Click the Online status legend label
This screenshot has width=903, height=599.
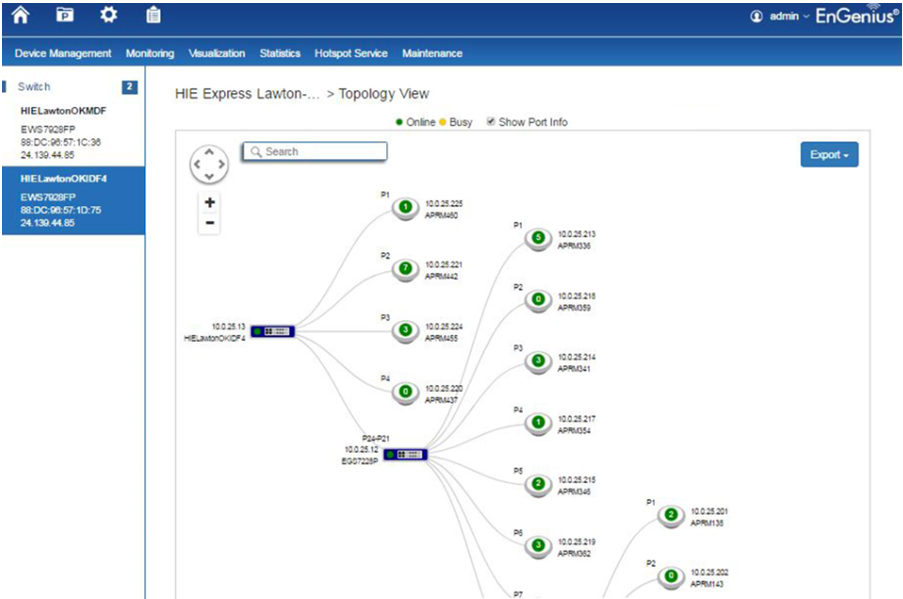[420, 122]
